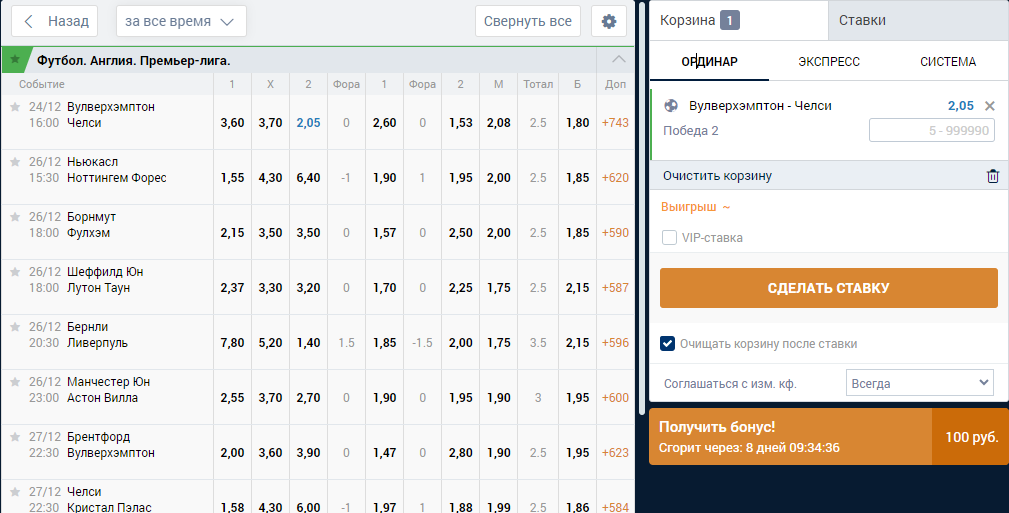This screenshot has width=1009, height=513.
Task: Click the Получить бонус banner
Action: click(x=790, y=436)
